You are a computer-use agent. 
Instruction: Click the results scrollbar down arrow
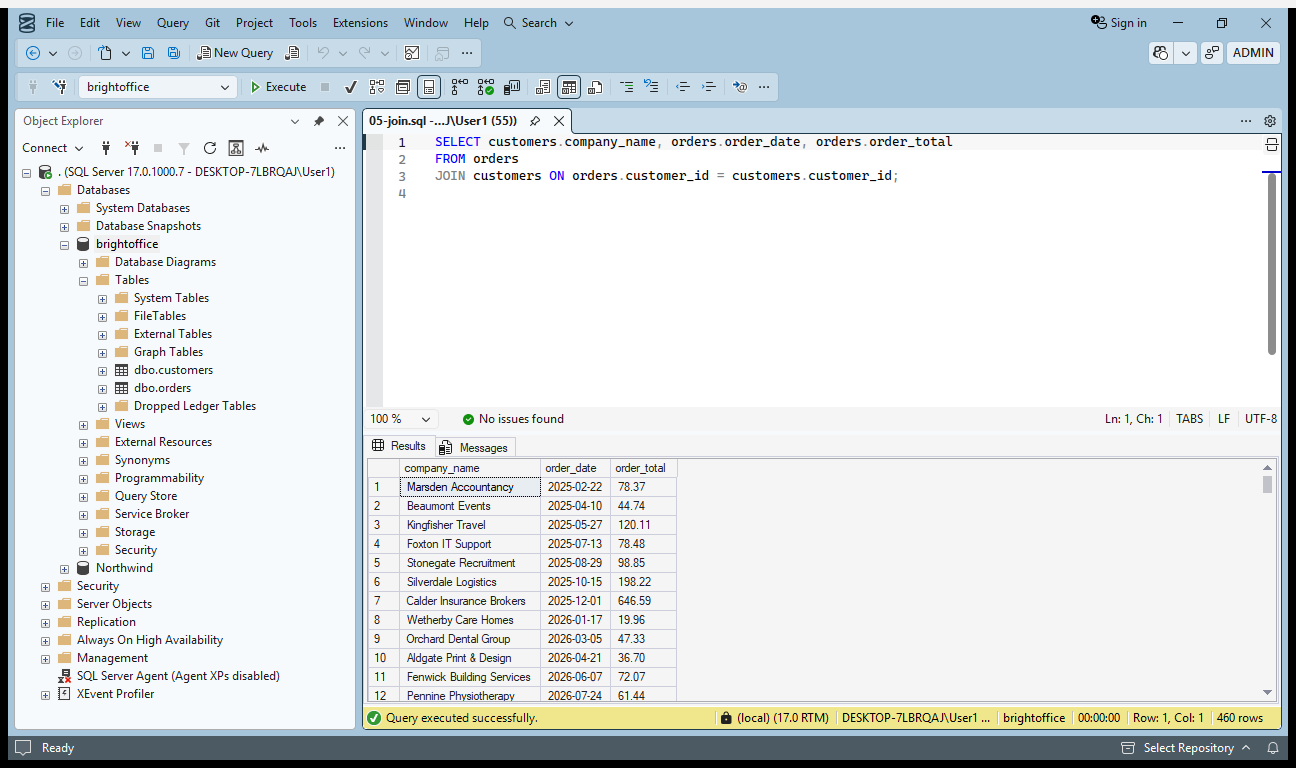pyautogui.click(x=1268, y=692)
